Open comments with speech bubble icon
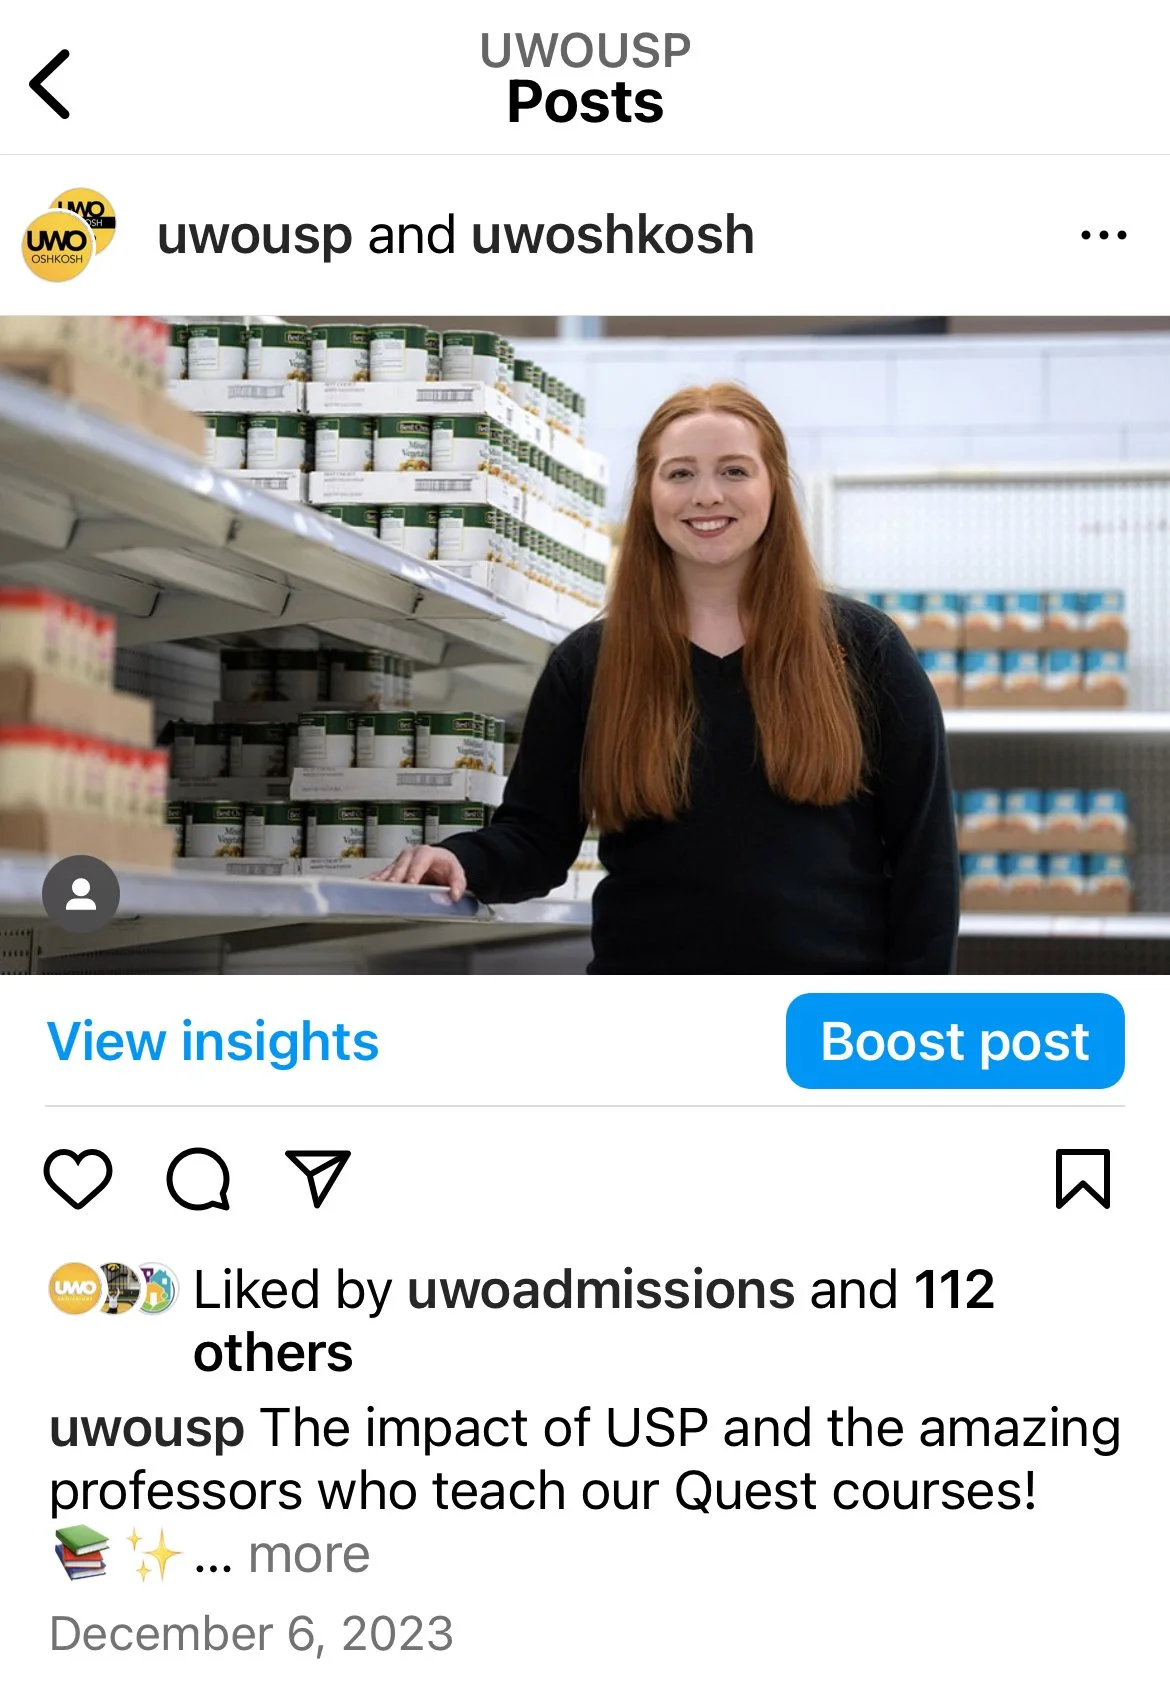 click(198, 1179)
